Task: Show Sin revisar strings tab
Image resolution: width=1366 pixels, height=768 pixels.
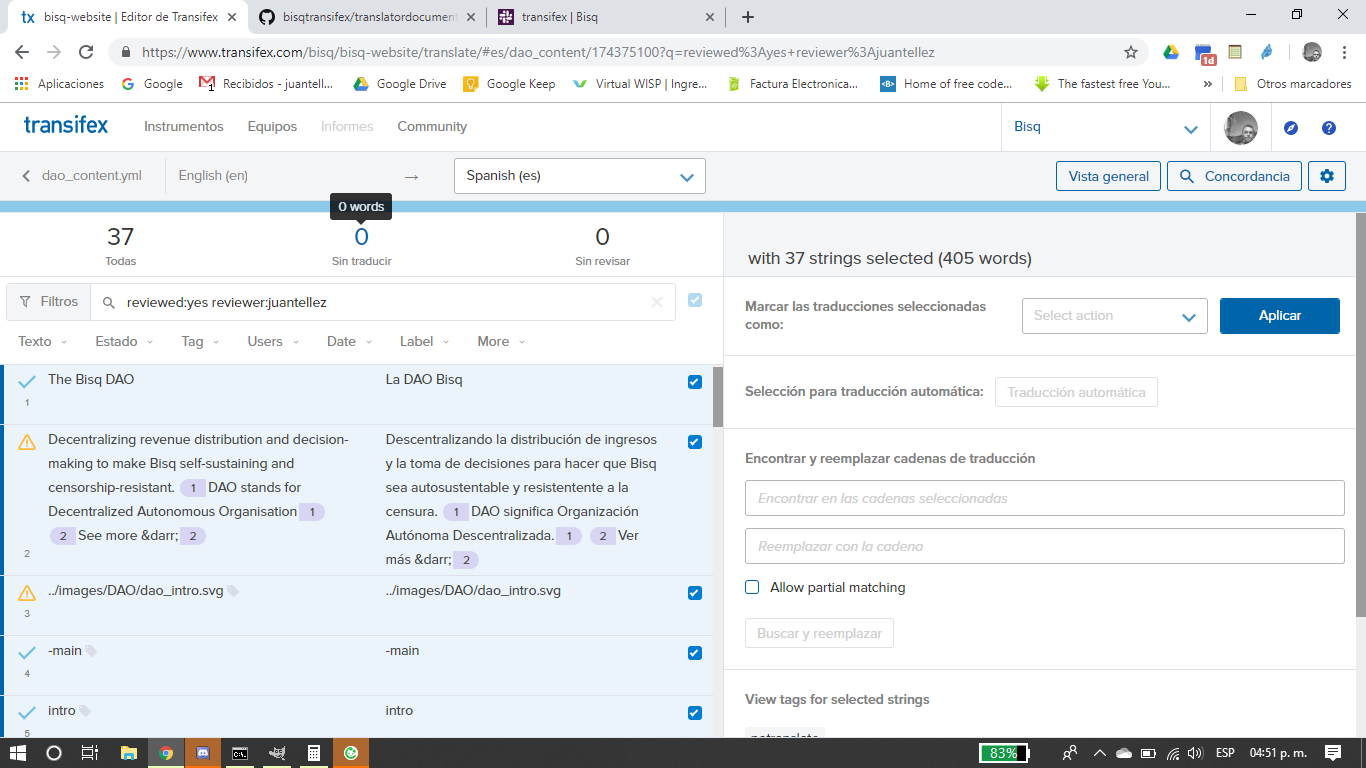Action: (602, 246)
